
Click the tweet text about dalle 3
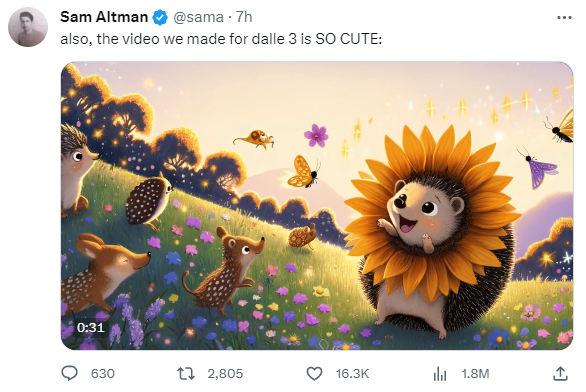coord(221,39)
